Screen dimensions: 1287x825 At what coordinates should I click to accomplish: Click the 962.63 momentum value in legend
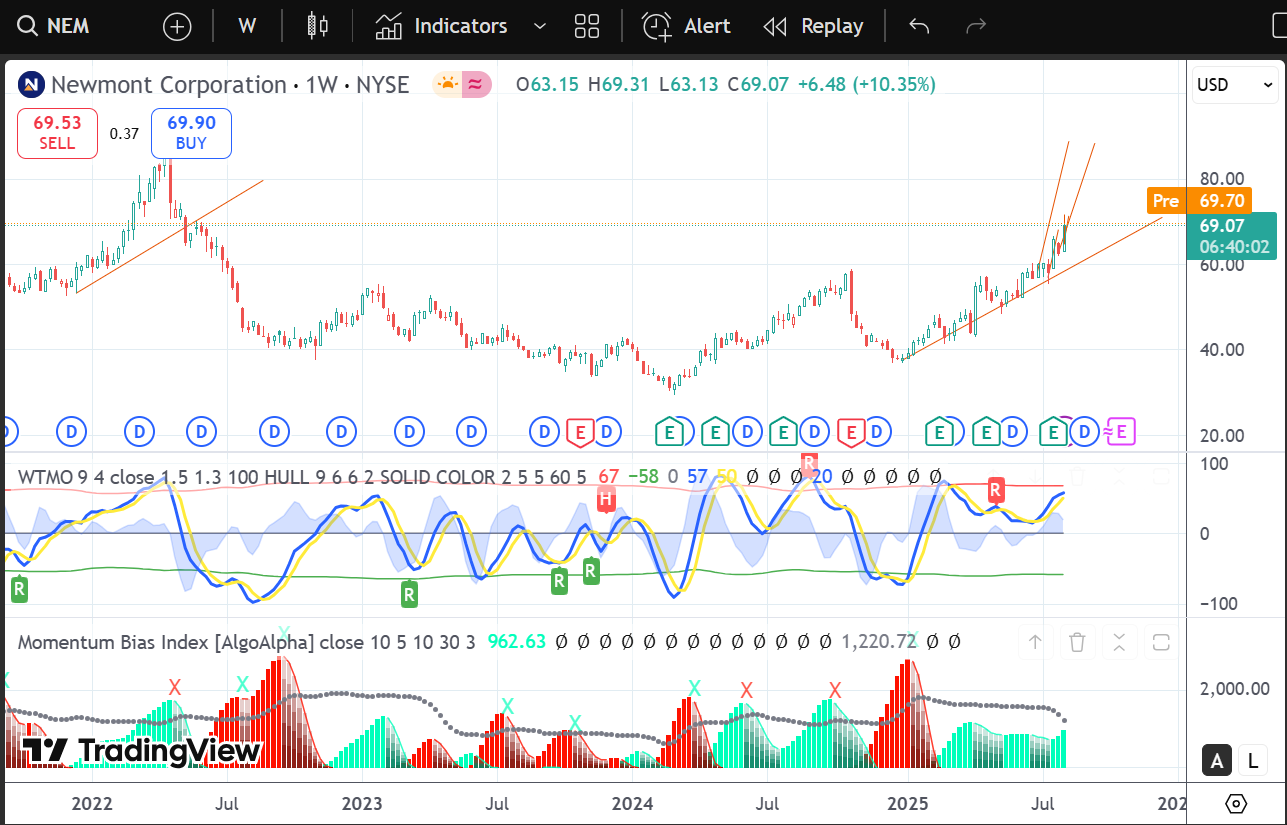[x=517, y=641]
